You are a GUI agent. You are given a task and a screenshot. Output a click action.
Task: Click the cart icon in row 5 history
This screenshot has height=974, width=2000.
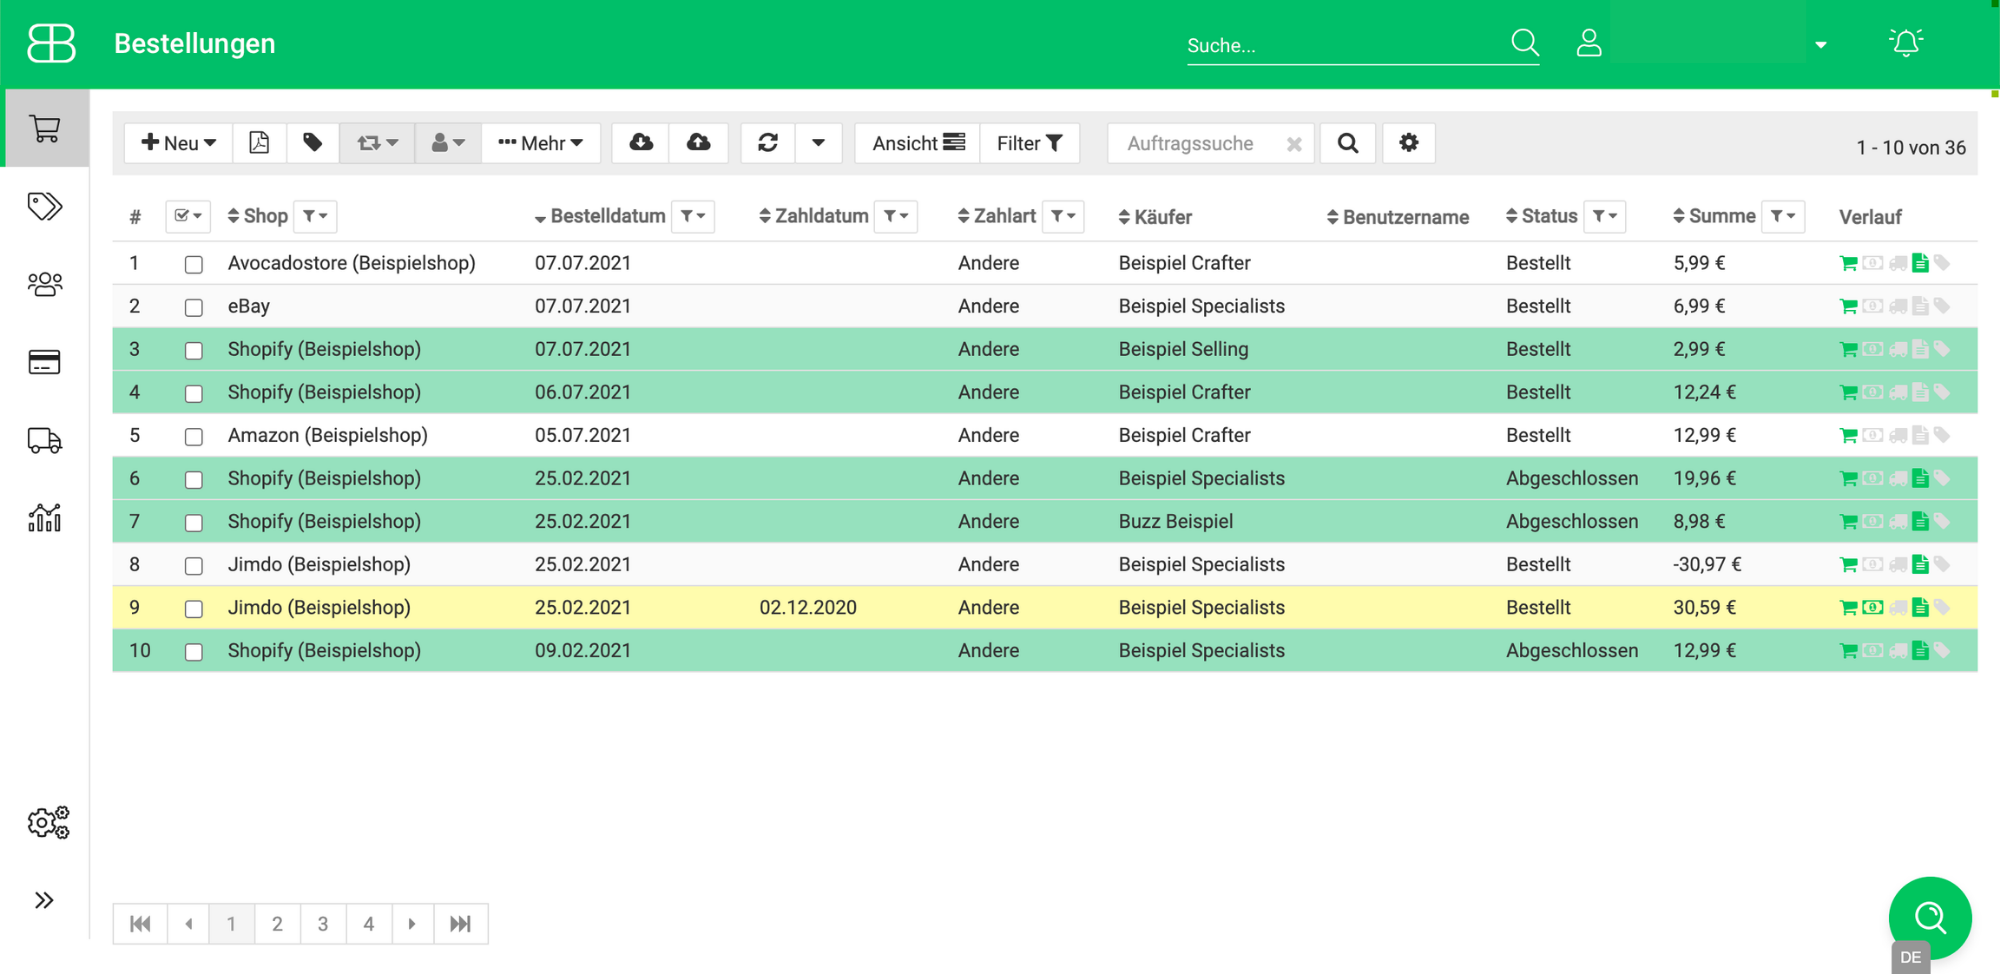click(x=1848, y=435)
